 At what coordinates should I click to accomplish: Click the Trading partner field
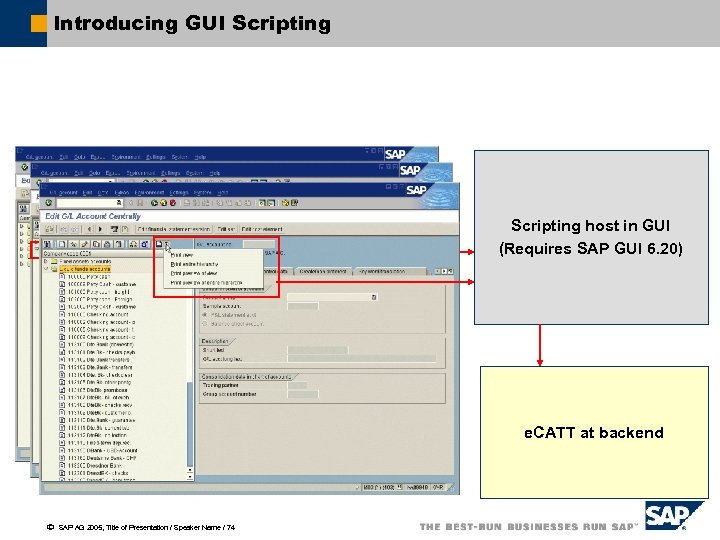(x=297, y=385)
